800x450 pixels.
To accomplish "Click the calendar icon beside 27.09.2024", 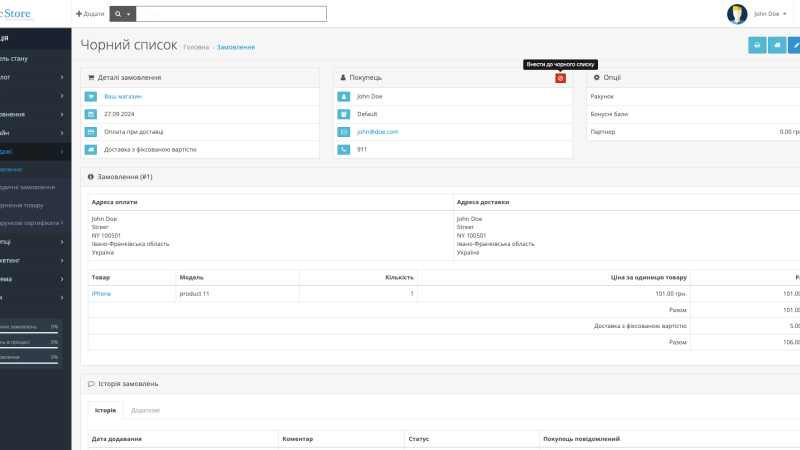I will tap(91, 114).
